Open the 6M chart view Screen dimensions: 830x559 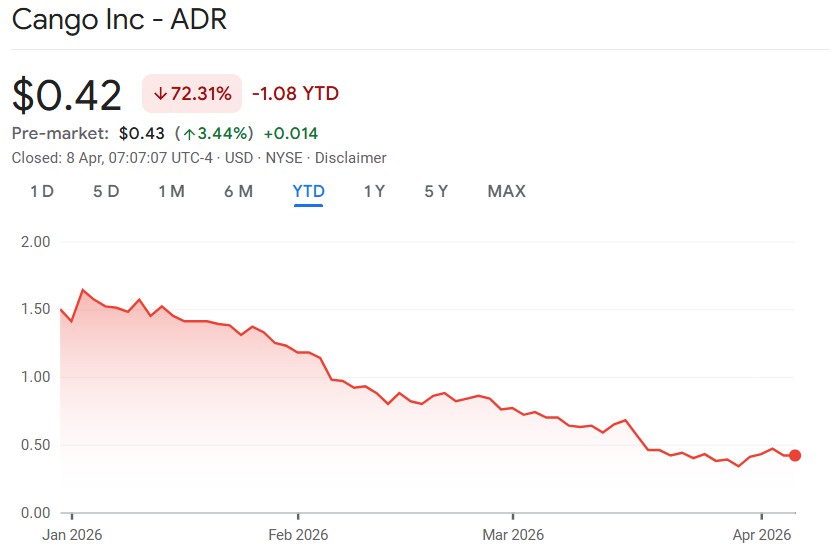pyautogui.click(x=238, y=191)
